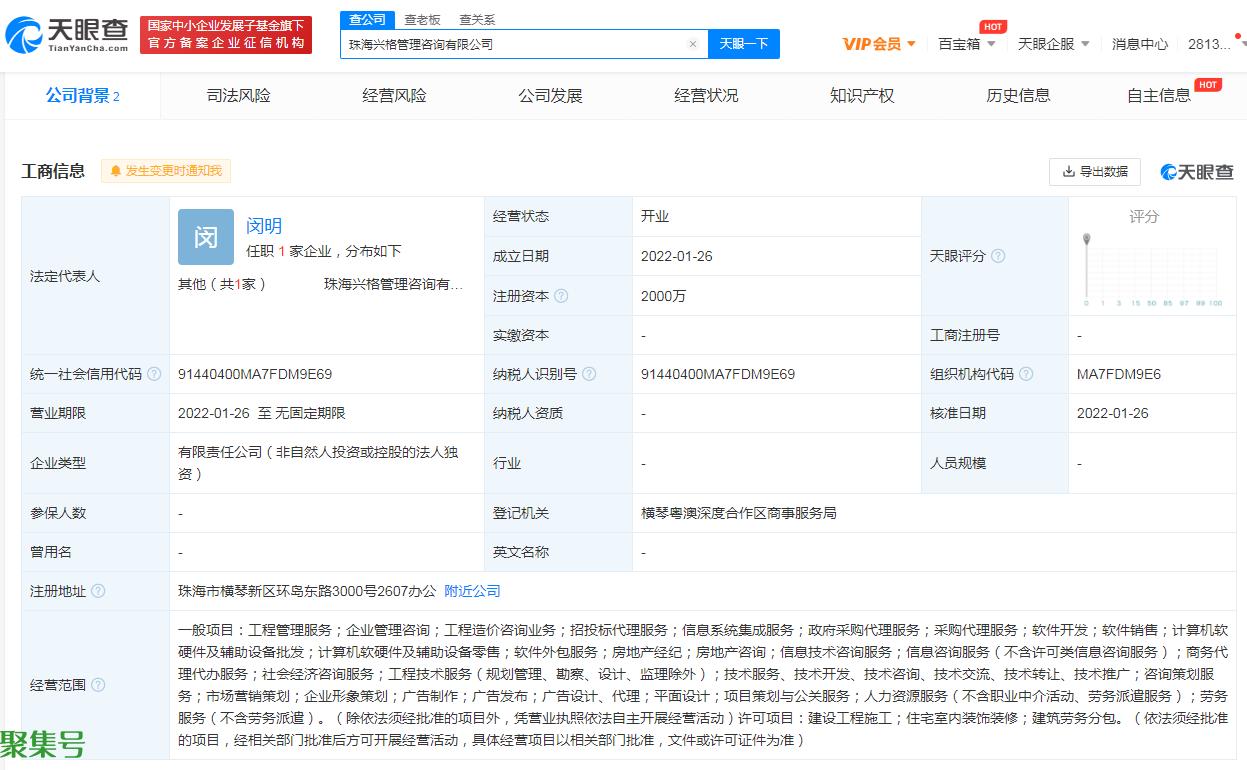
Task: Click help icon next to 天眼评分
Action: coord(998,256)
